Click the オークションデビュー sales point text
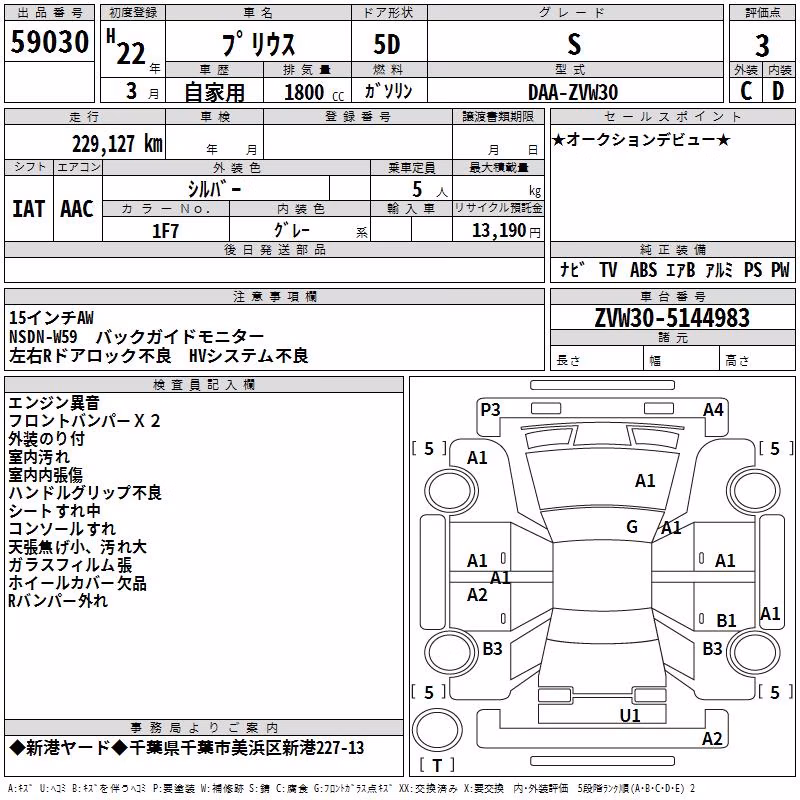This screenshot has width=800, height=800. [x=641, y=139]
